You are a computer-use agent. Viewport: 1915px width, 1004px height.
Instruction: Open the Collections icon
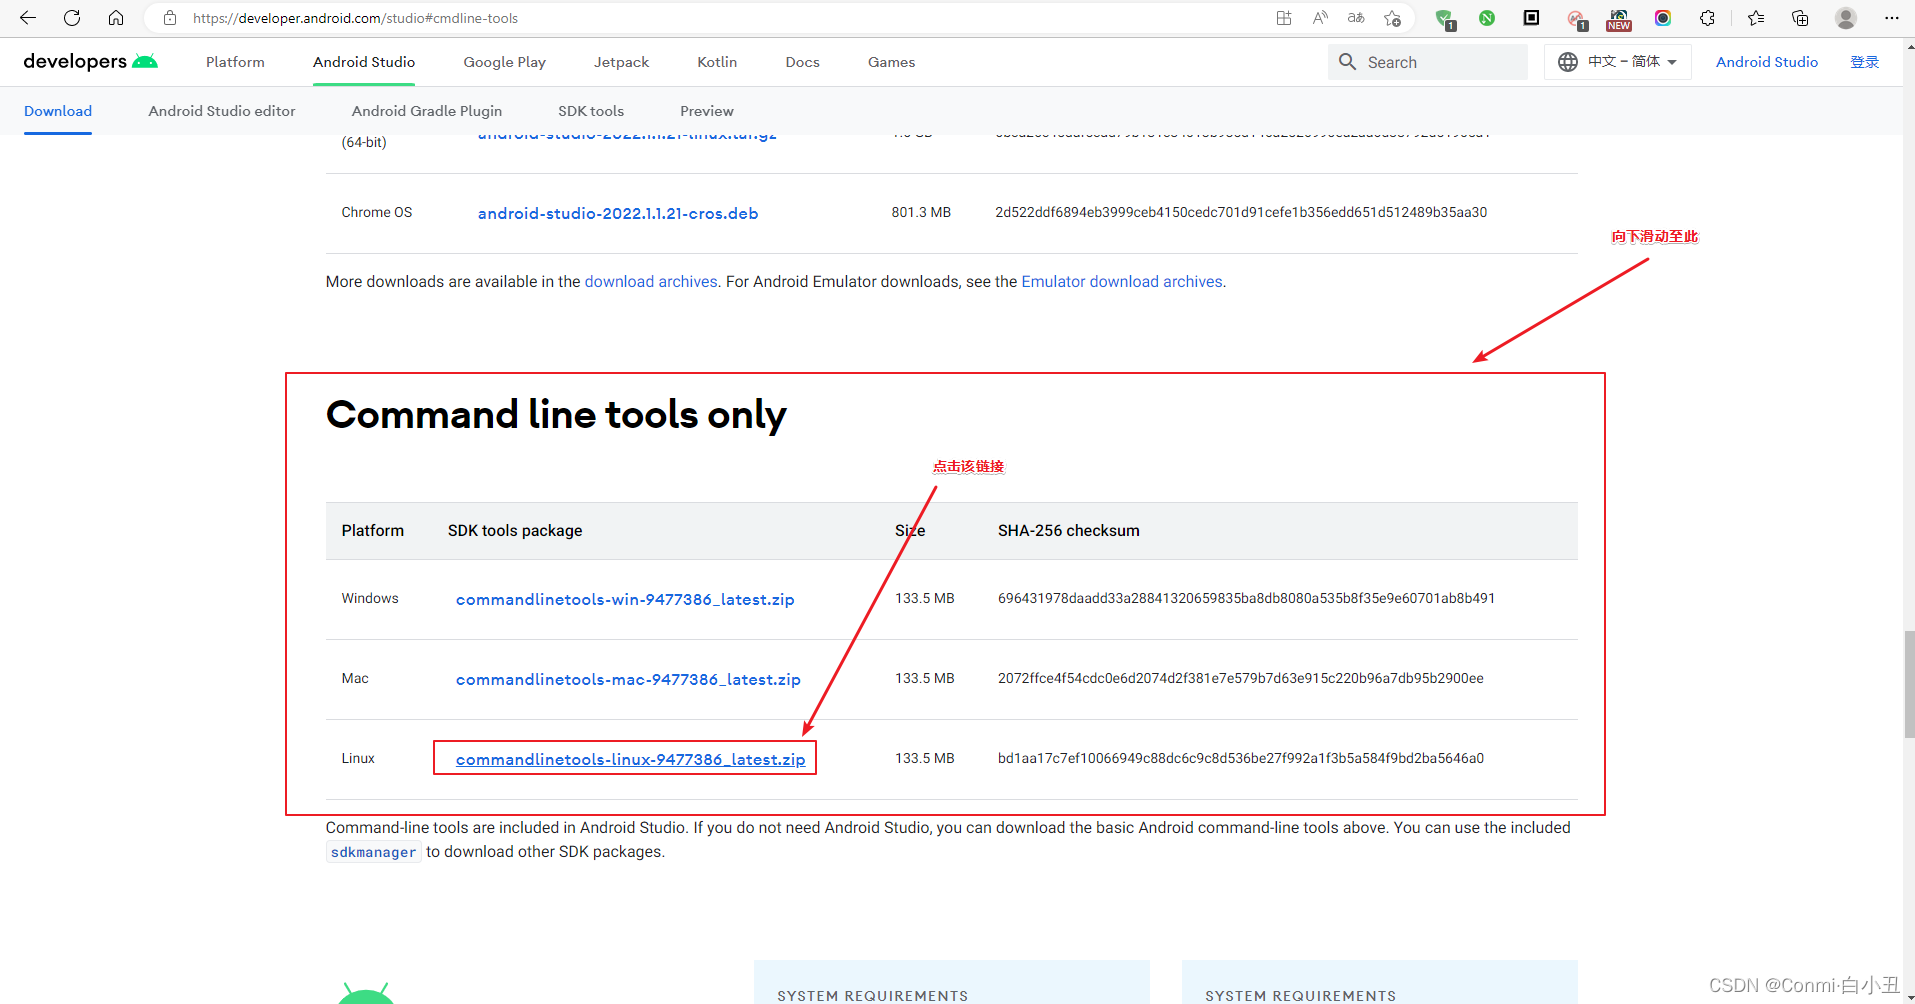pyautogui.click(x=1800, y=18)
